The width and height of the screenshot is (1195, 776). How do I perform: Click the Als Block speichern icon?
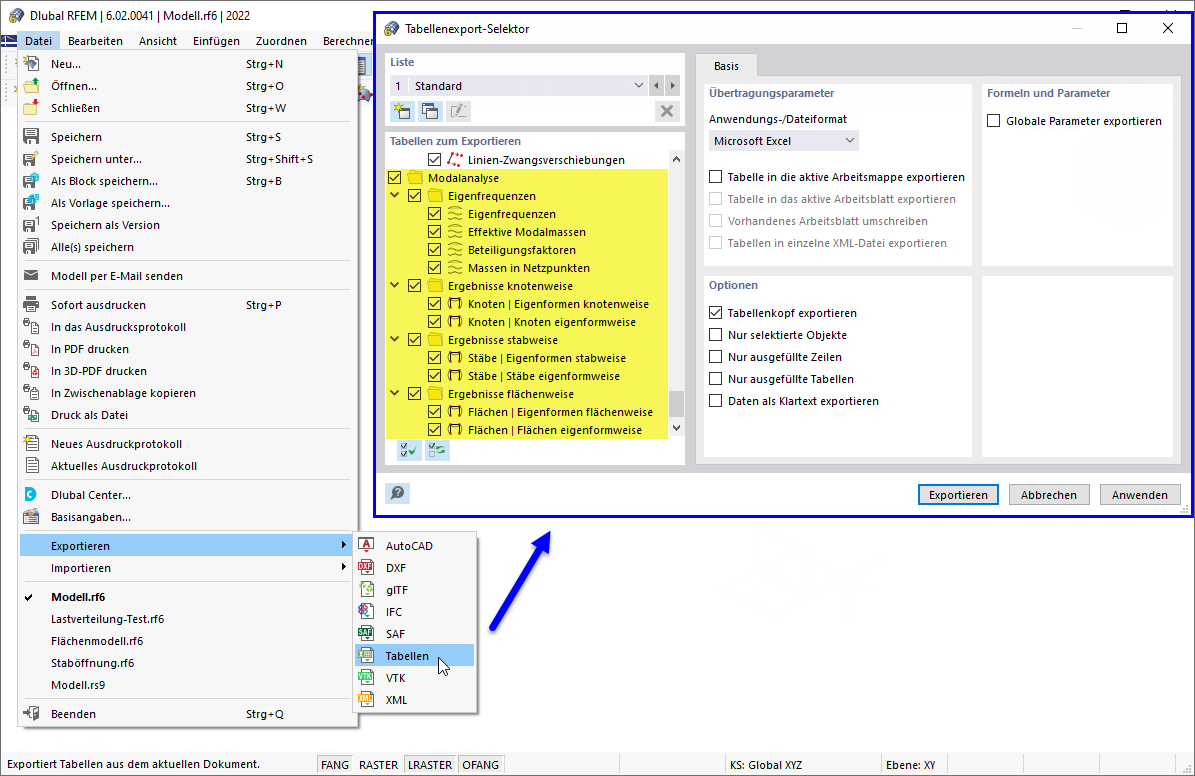[x=31, y=181]
